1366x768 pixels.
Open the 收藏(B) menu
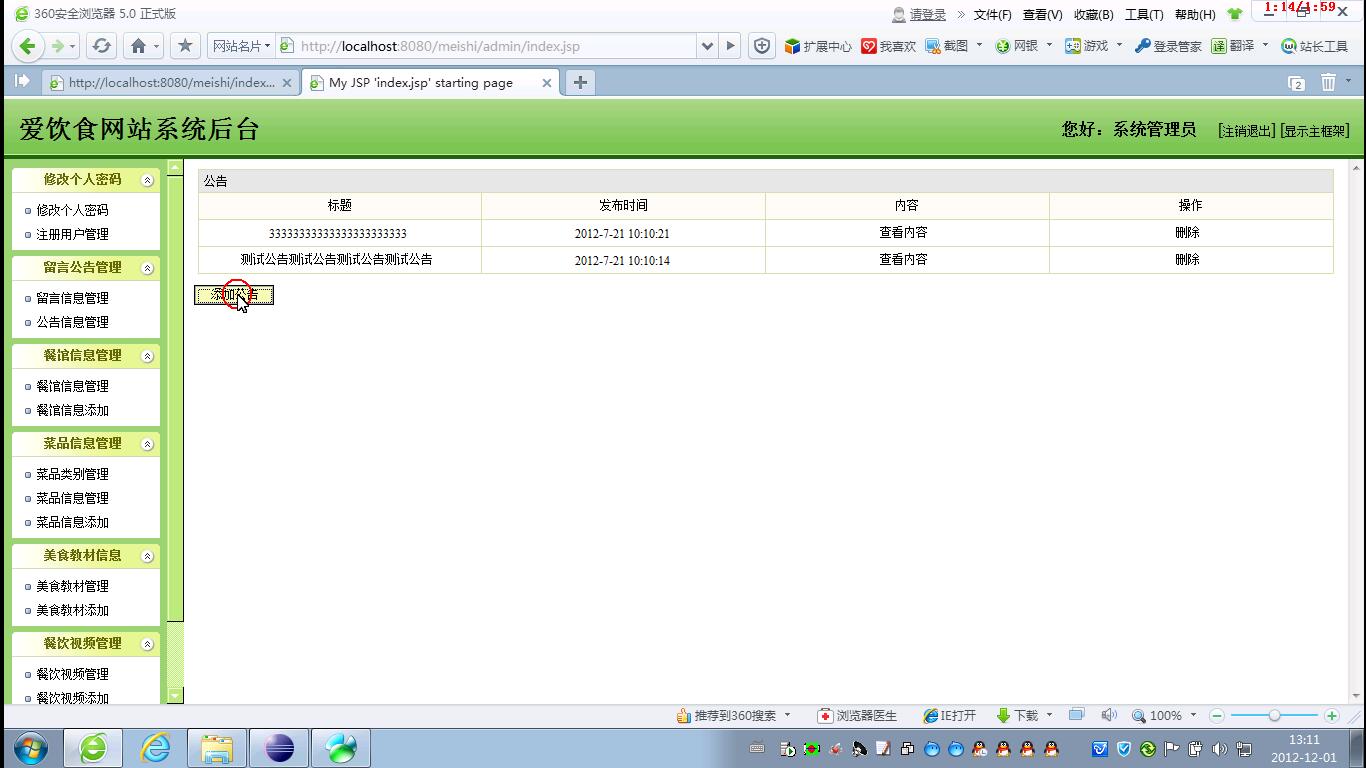tap(1093, 14)
